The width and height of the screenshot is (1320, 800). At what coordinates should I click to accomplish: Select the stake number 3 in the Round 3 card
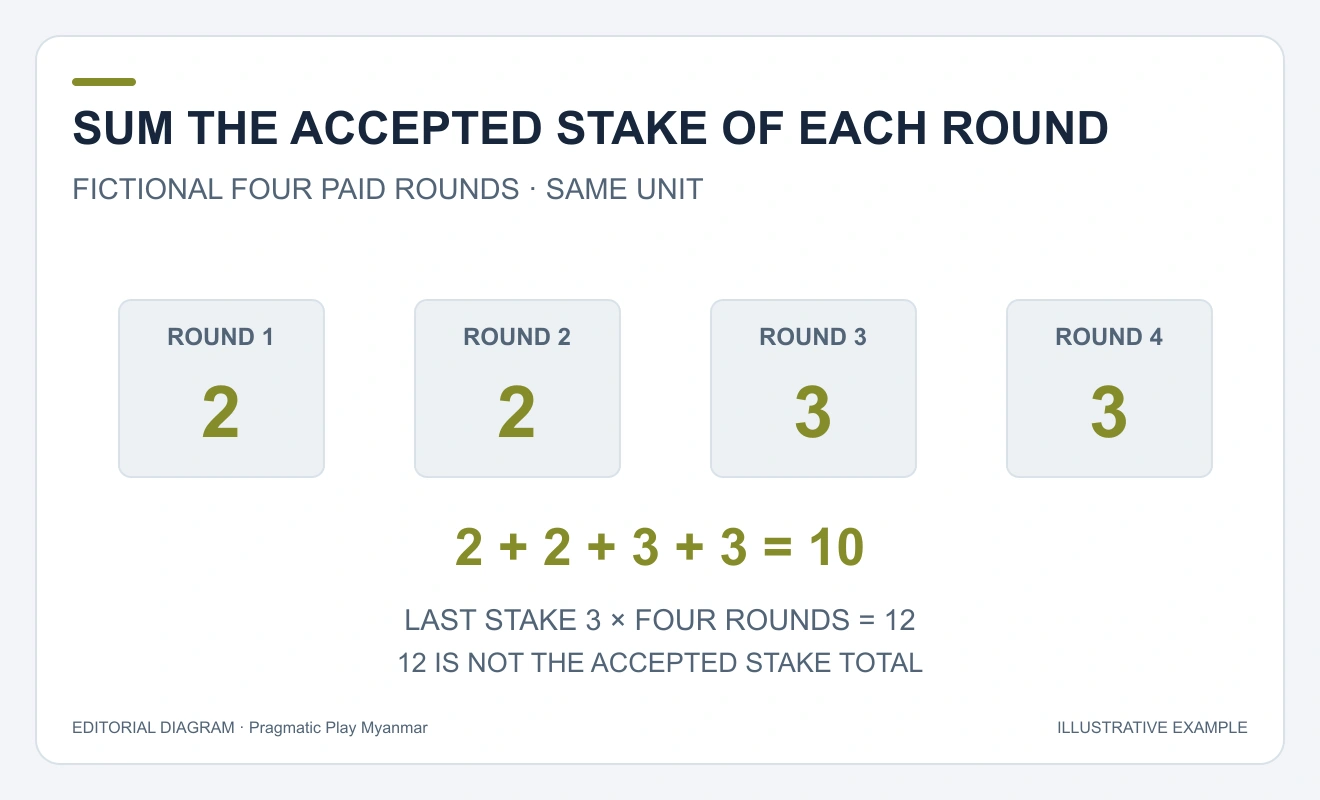tap(813, 413)
